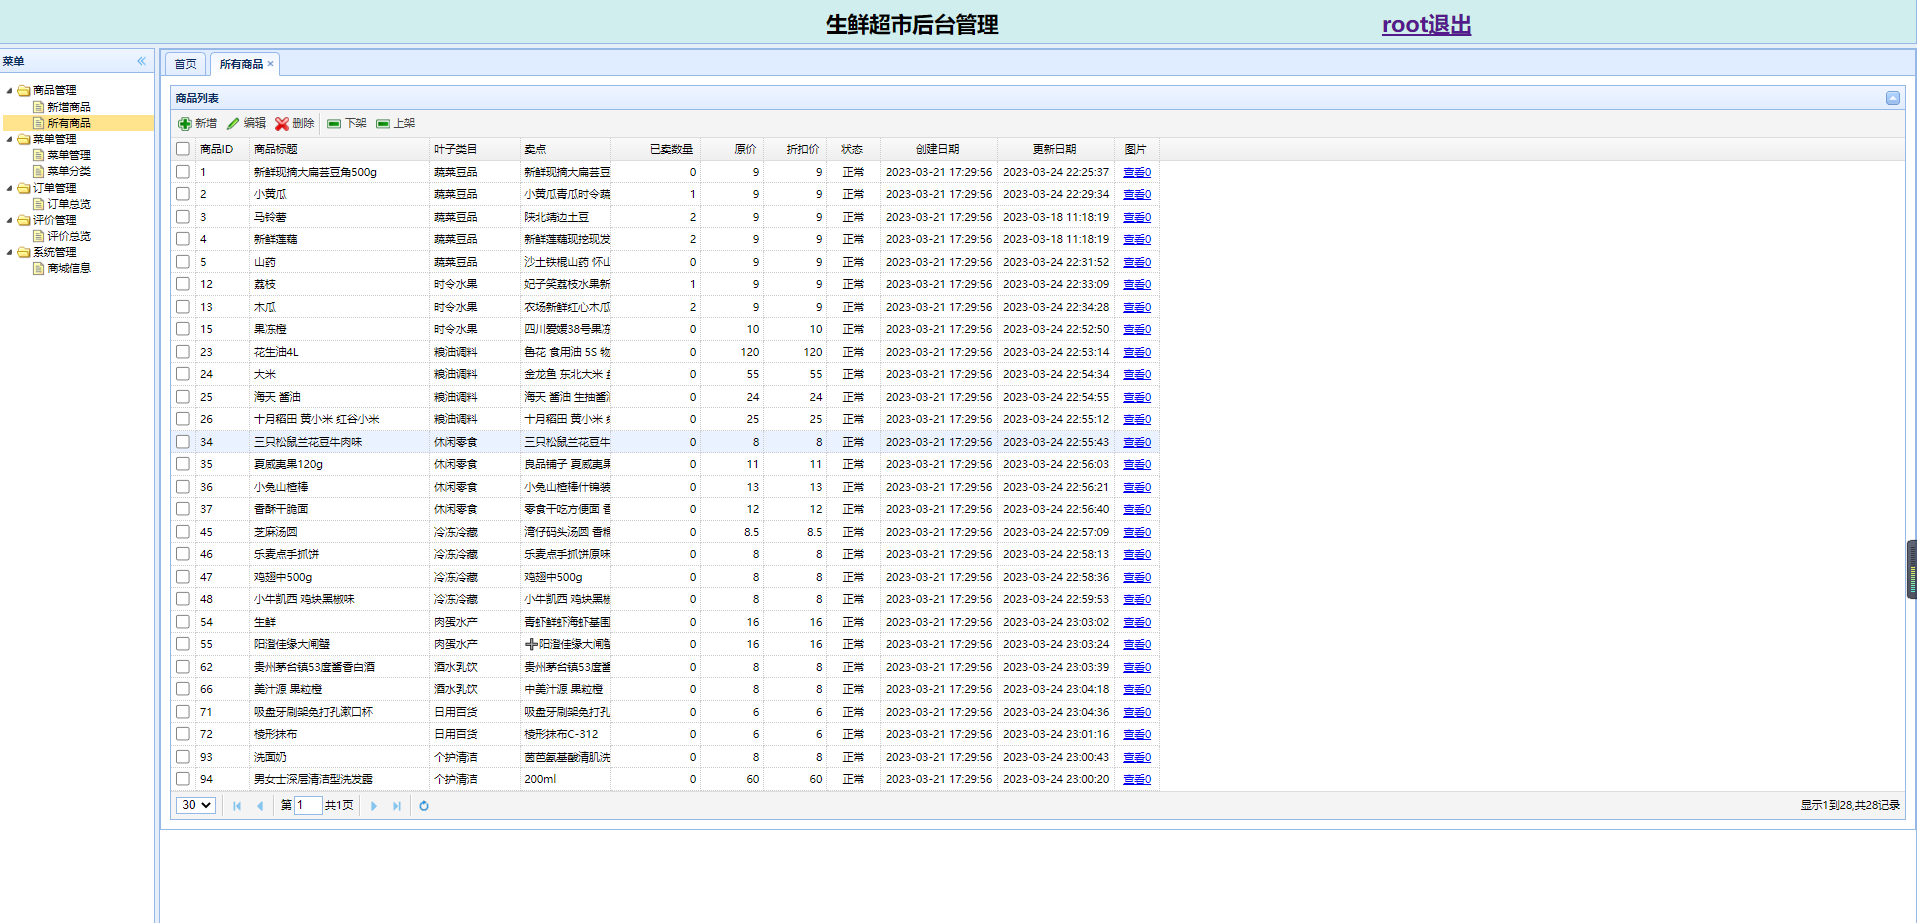Viewport: 1917px width, 923px height.
Task: Click the 已卖数量 column header
Action: (x=655, y=149)
